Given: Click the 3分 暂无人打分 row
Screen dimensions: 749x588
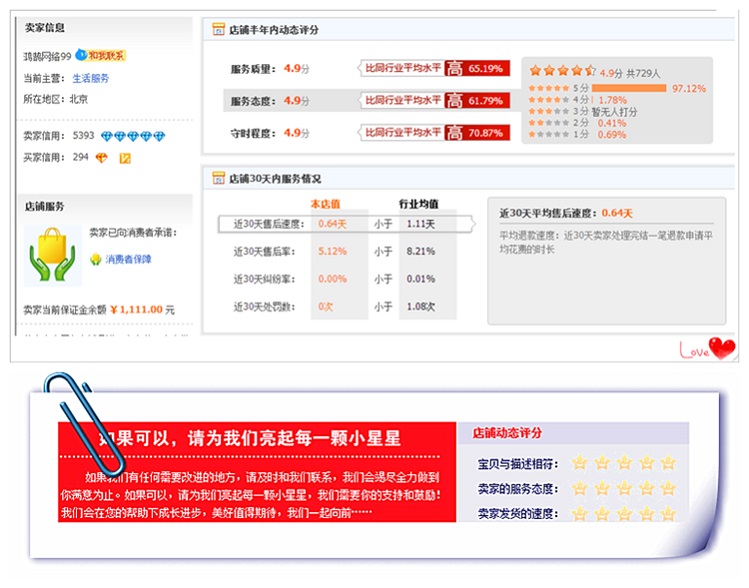Looking at the screenshot, I should click(583, 112).
